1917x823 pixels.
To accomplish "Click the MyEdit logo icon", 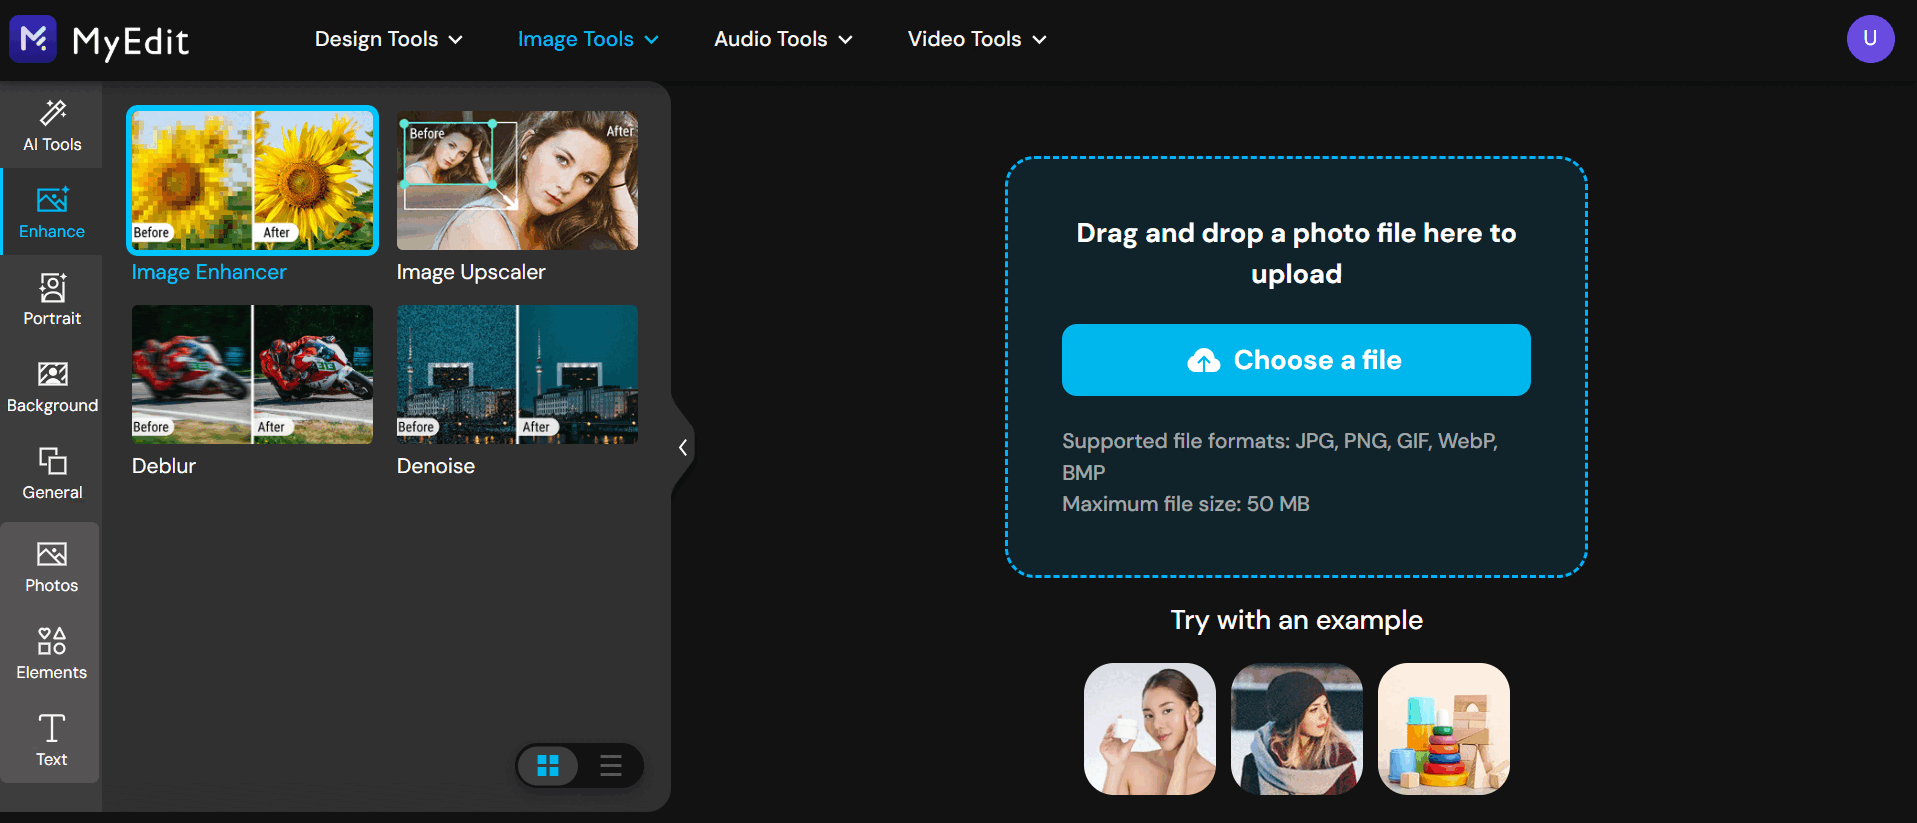I will pos(33,39).
